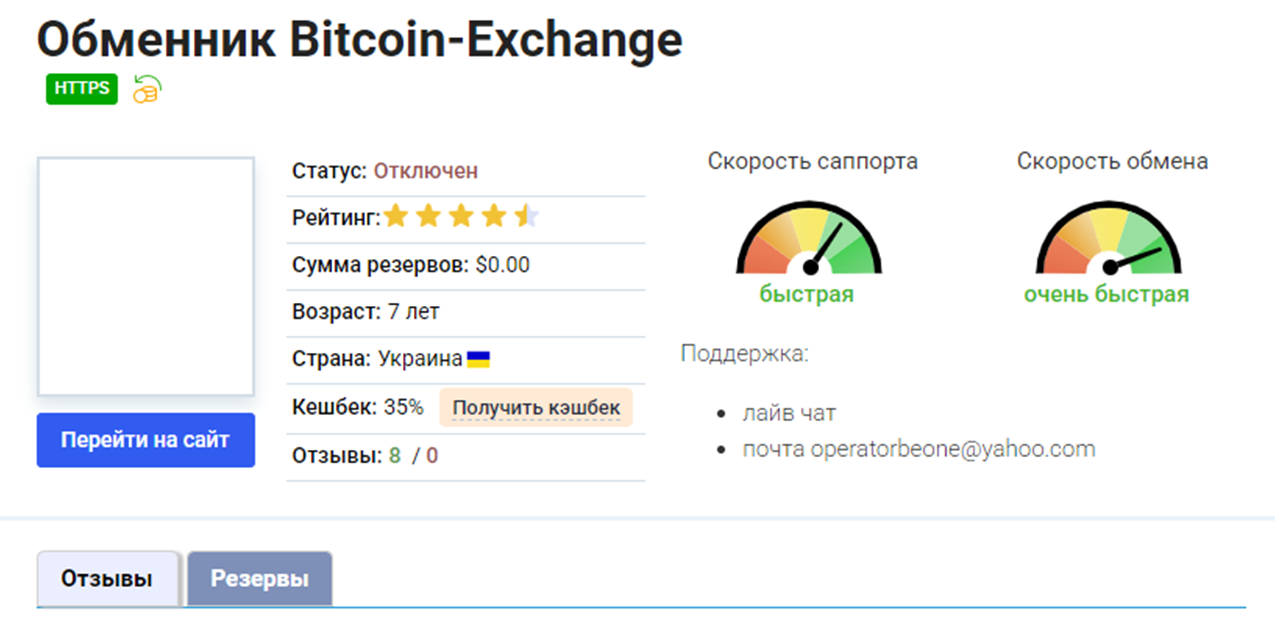
Task: Click the Получить кэшбек button
Action: (536, 408)
